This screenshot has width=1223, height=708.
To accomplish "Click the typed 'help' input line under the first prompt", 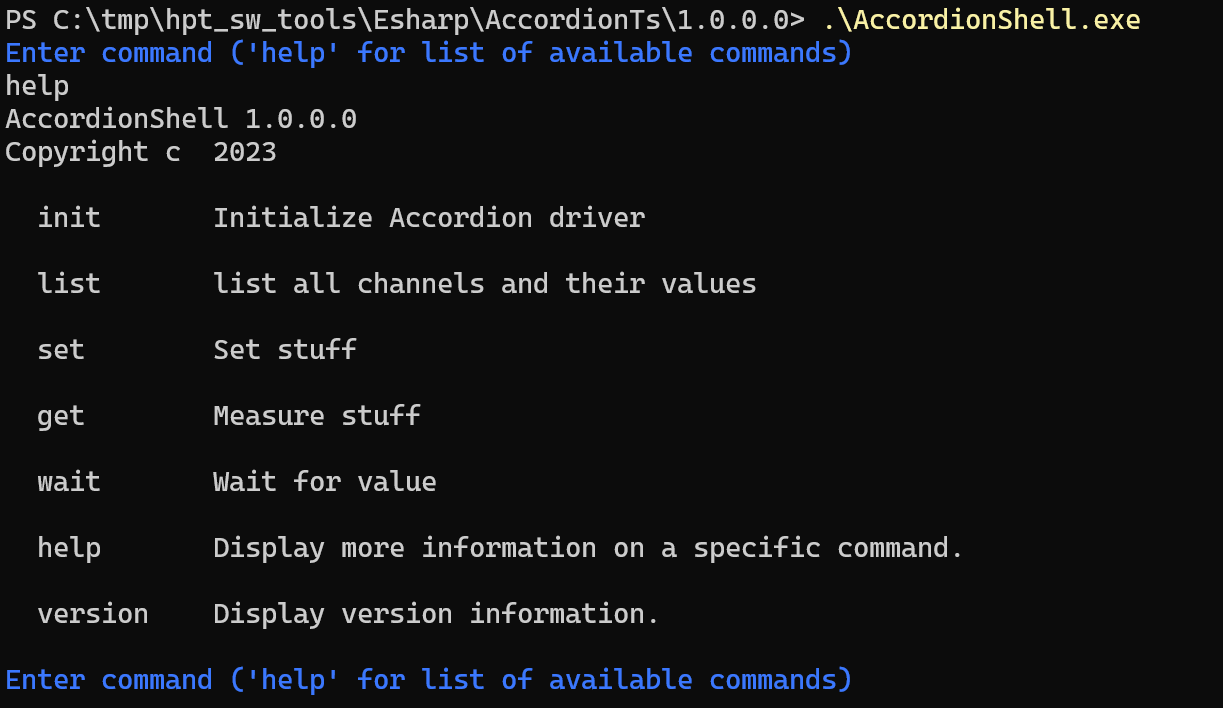I will [37, 86].
